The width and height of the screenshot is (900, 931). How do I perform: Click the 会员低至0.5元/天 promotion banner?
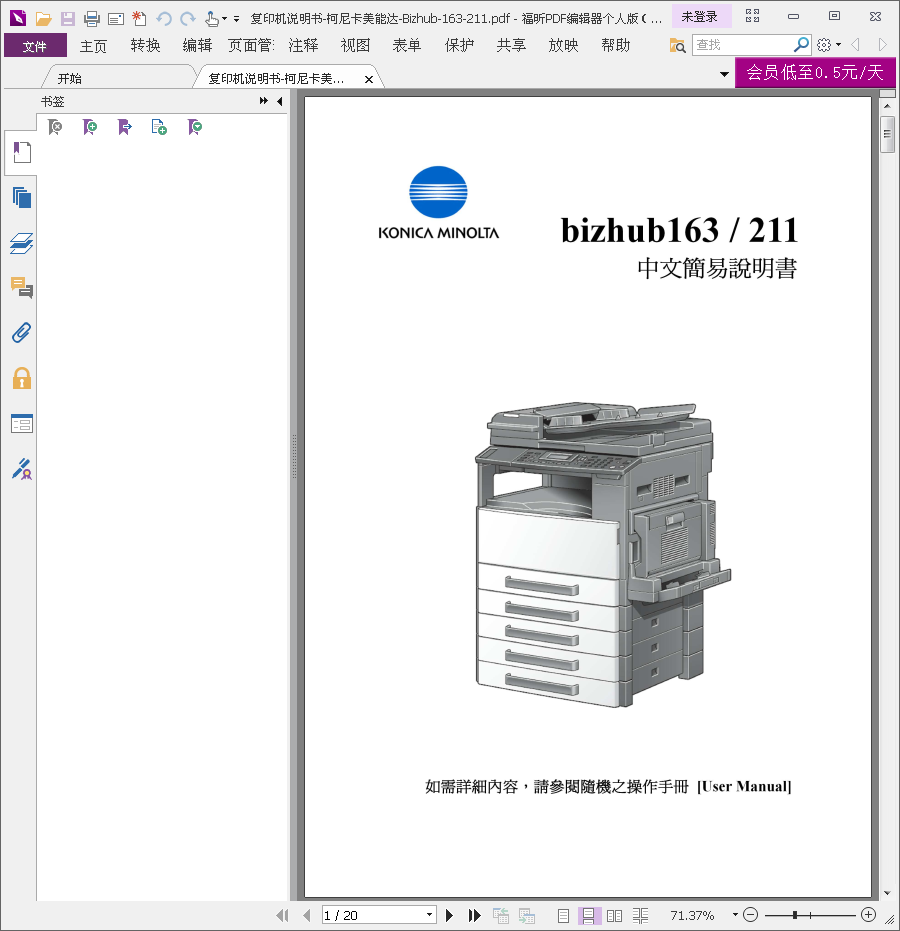[x=815, y=72]
